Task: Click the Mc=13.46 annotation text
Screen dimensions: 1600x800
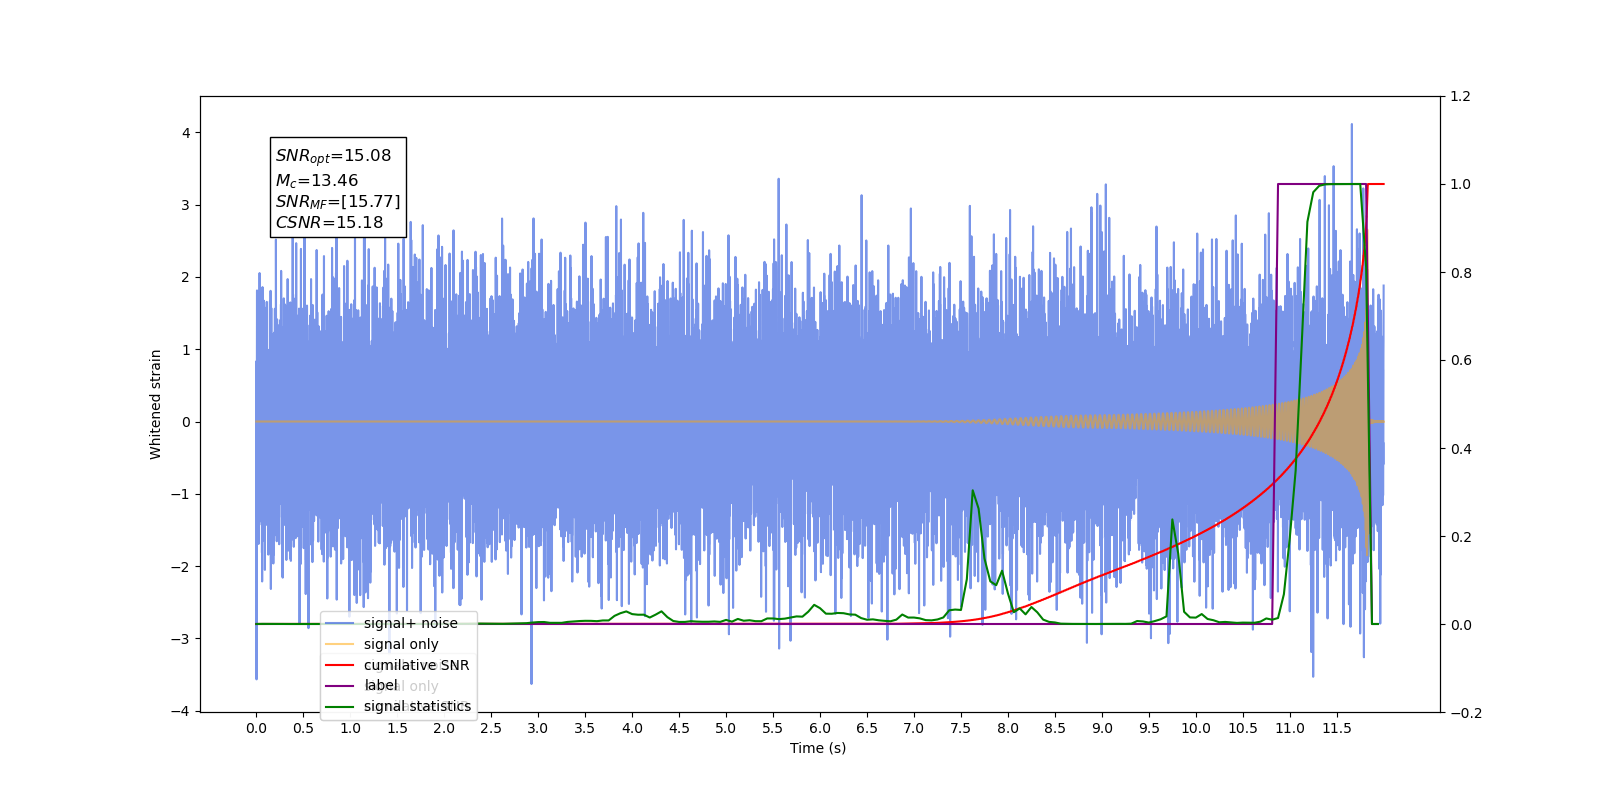Action: point(317,181)
